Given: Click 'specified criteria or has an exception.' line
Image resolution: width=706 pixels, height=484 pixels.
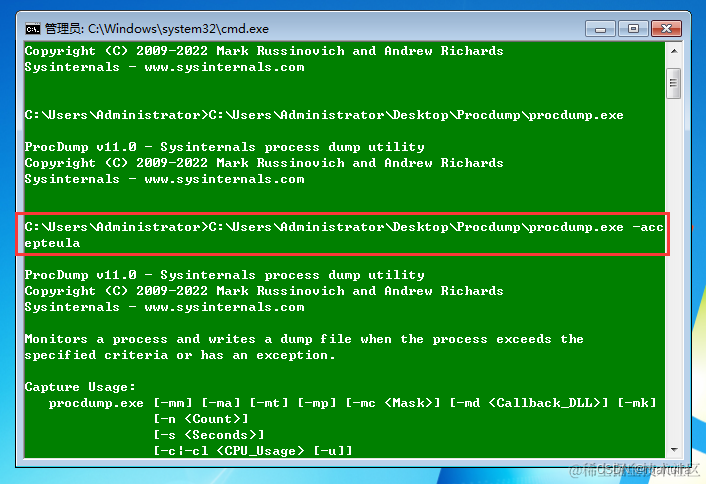Looking at the screenshot, I should pyautogui.click(x=180, y=355).
